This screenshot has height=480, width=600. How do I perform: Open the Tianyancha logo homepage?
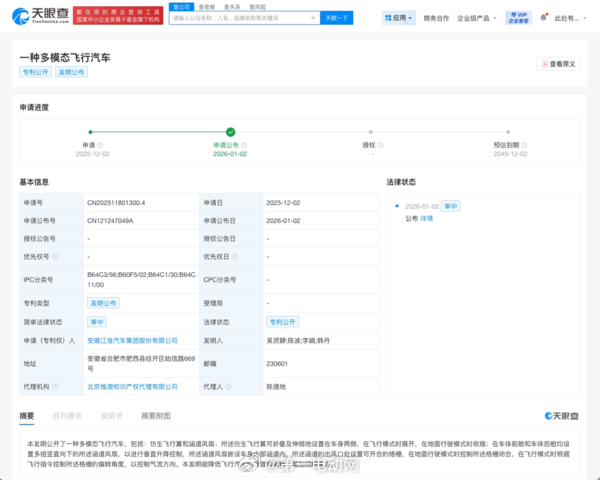pos(41,16)
